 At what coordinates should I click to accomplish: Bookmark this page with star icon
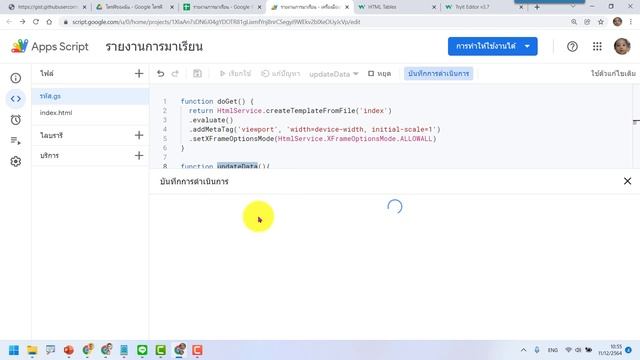600,22
